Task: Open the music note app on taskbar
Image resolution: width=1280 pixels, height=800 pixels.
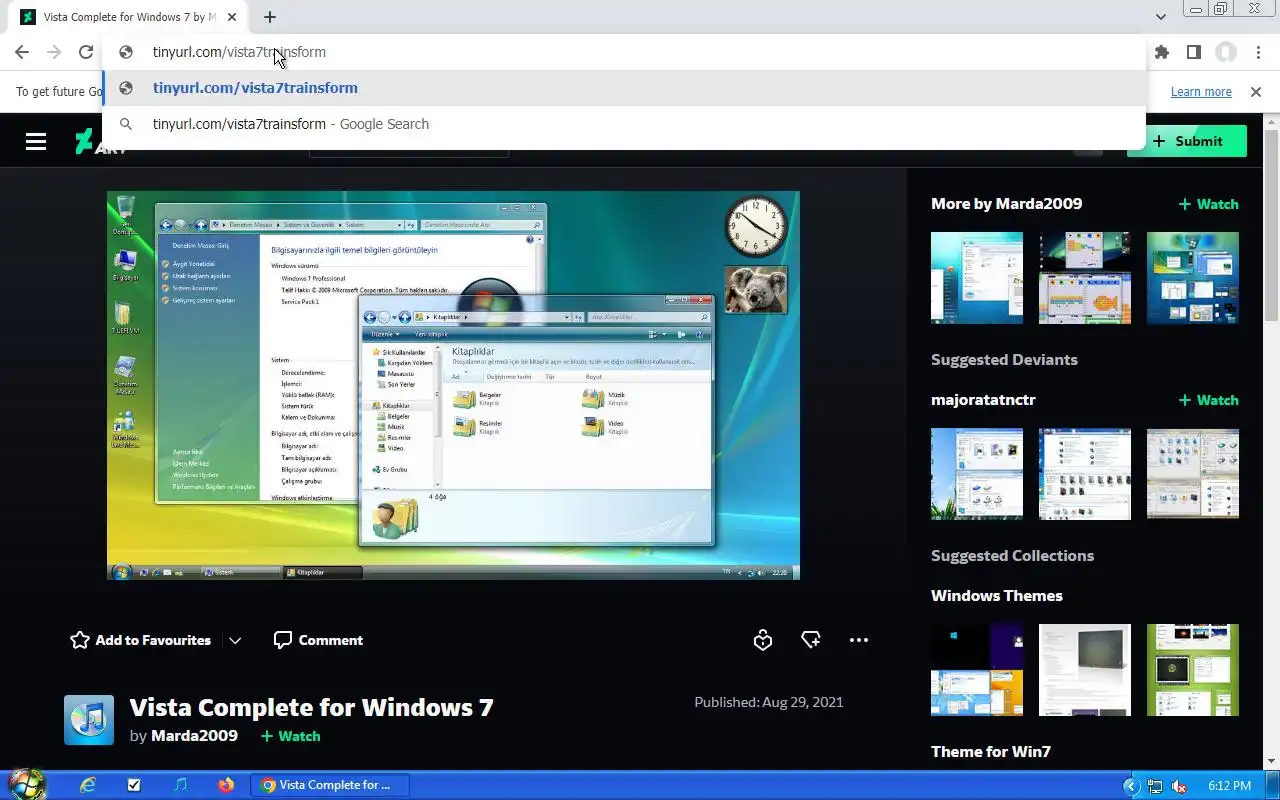Action: coord(180,785)
